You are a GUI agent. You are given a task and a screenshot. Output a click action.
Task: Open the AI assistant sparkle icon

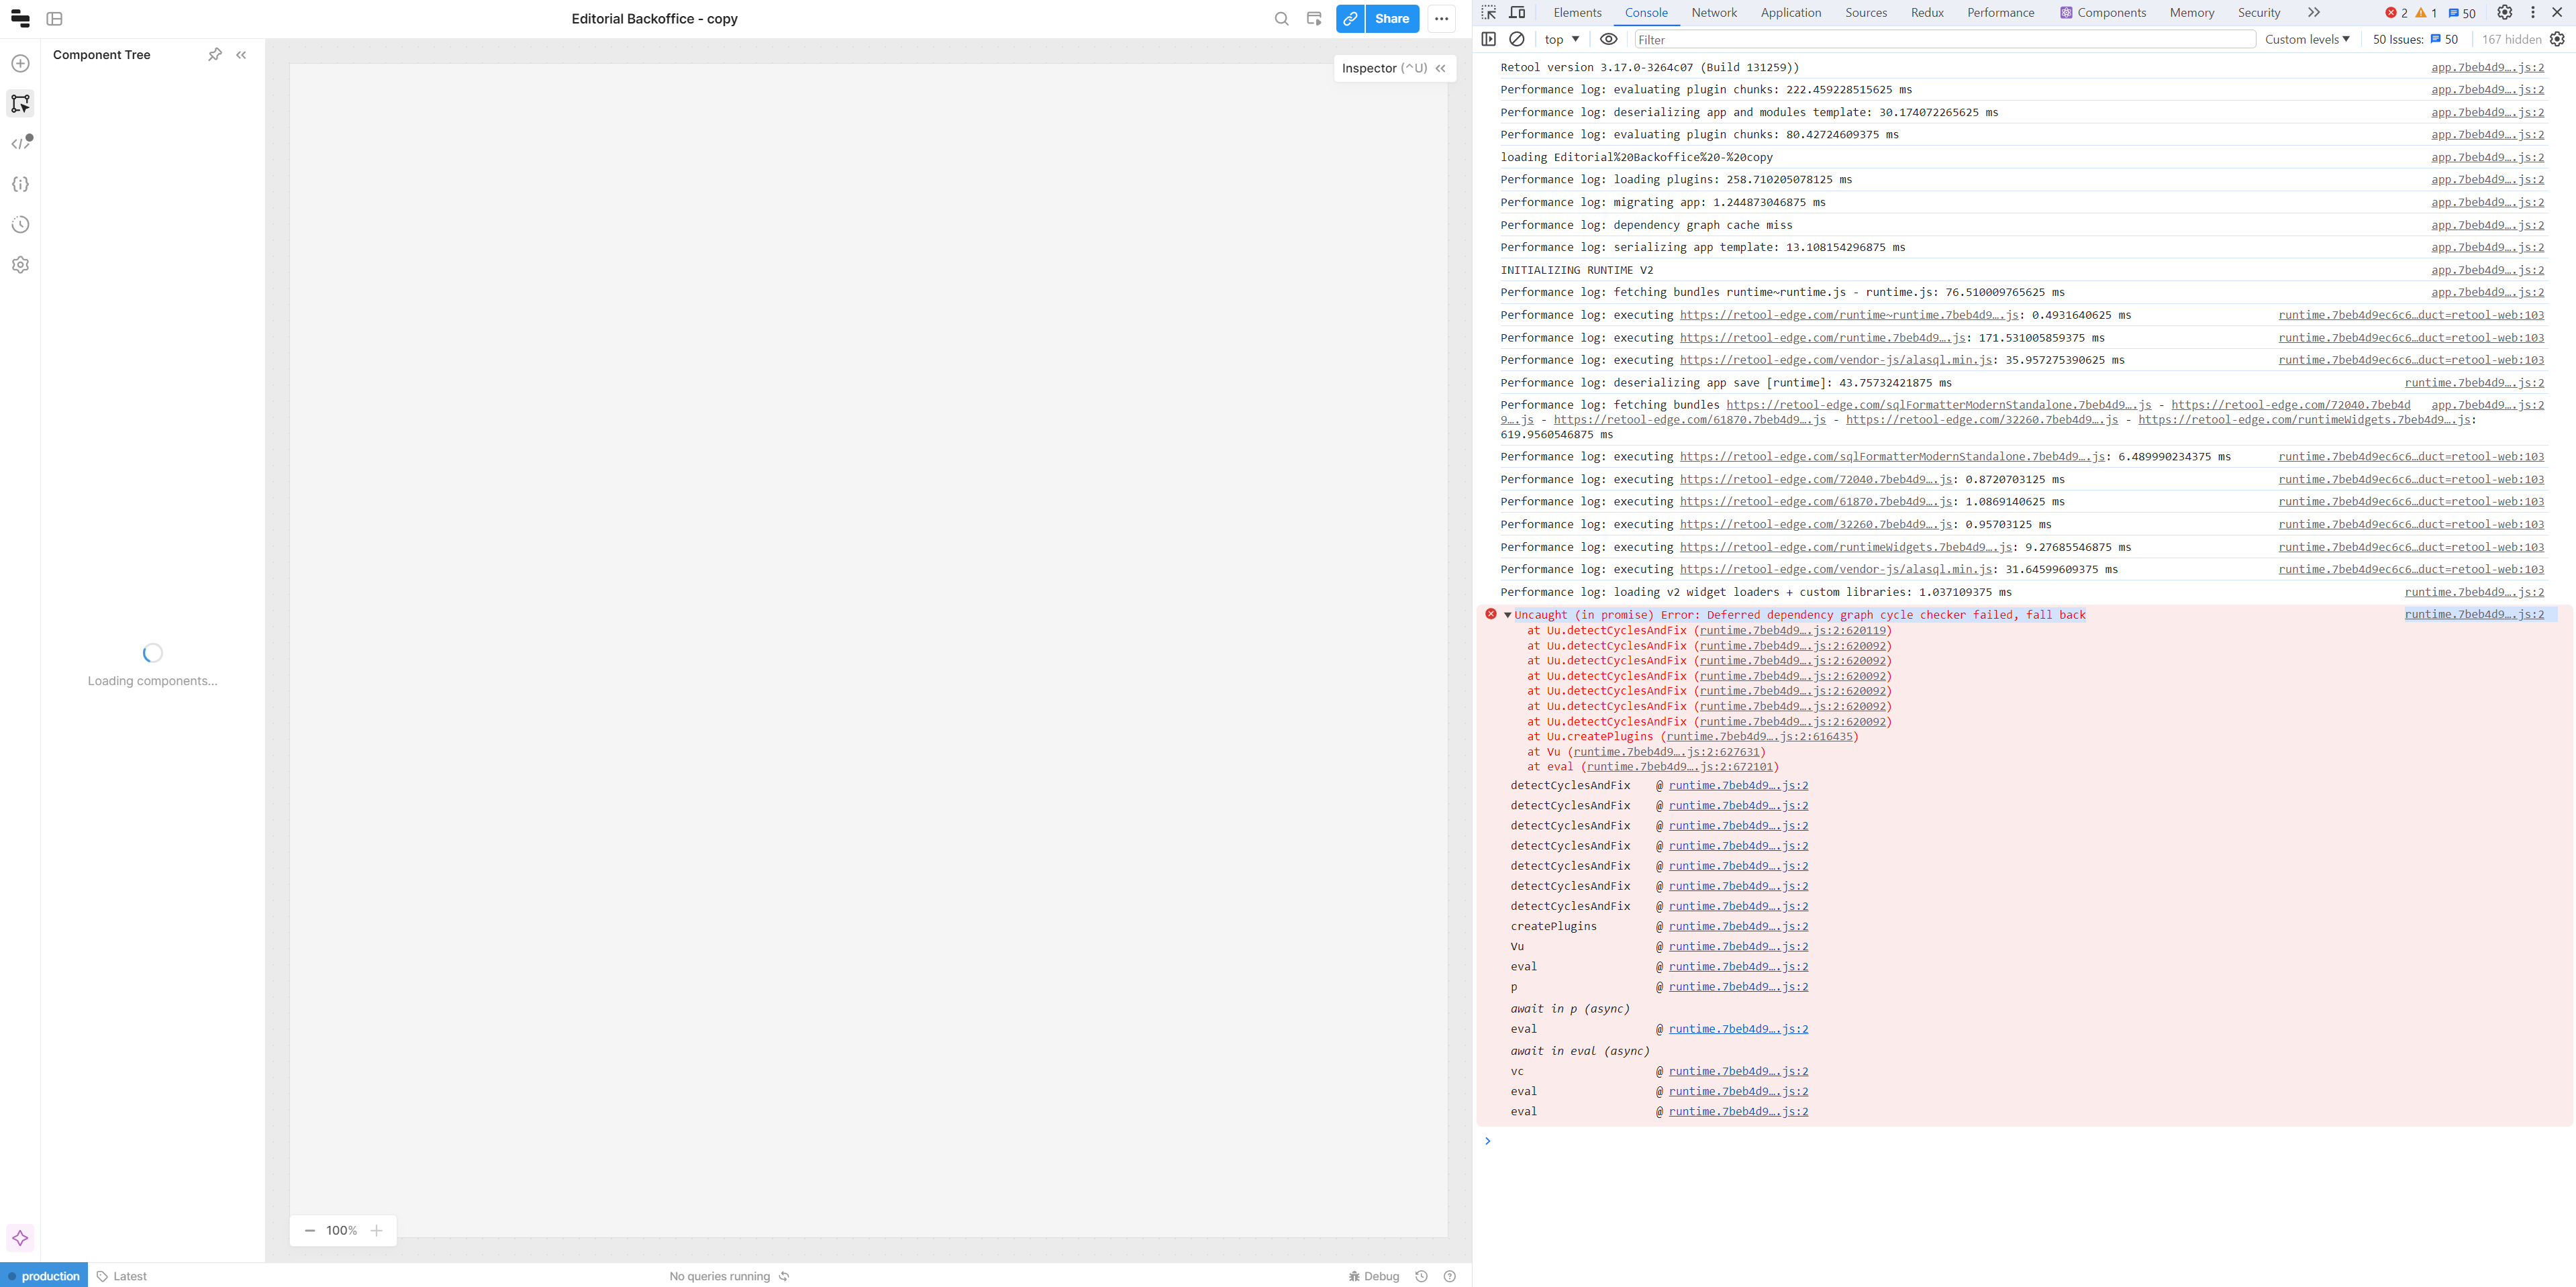[20, 1238]
